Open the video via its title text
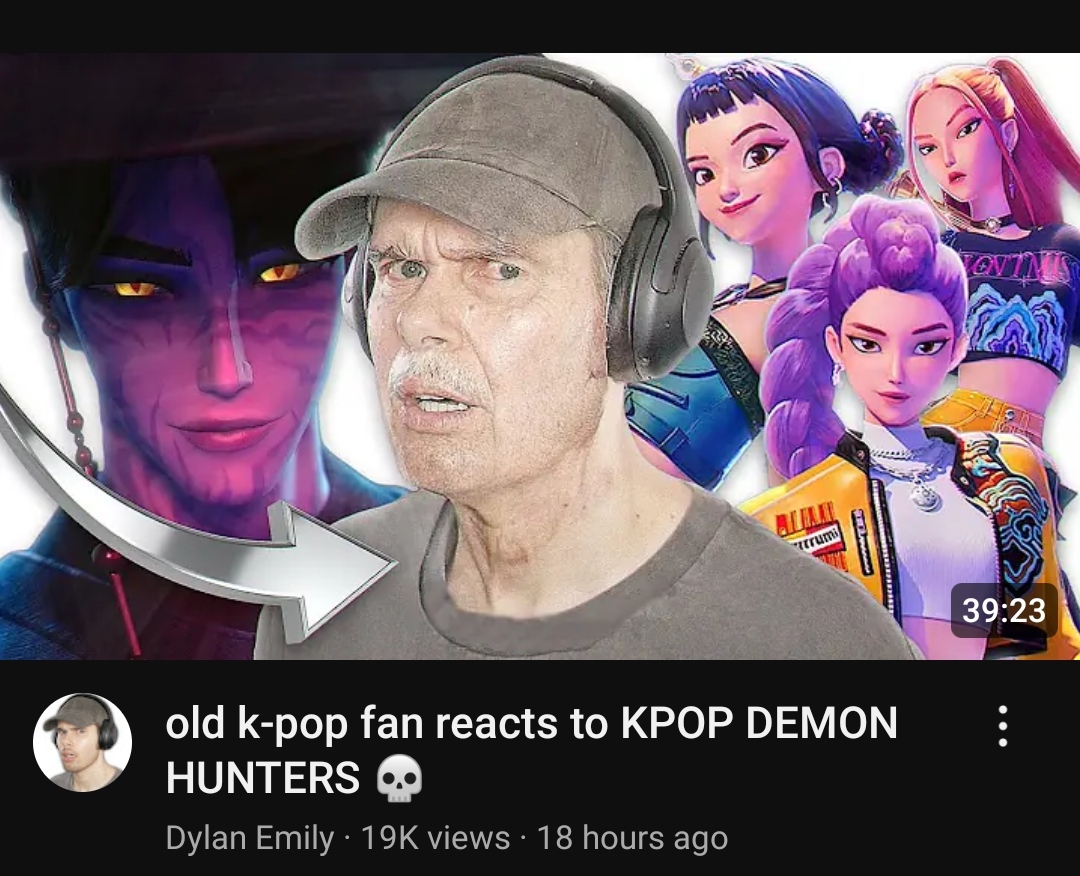Viewport: 1080px width, 876px height. tap(531, 751)
